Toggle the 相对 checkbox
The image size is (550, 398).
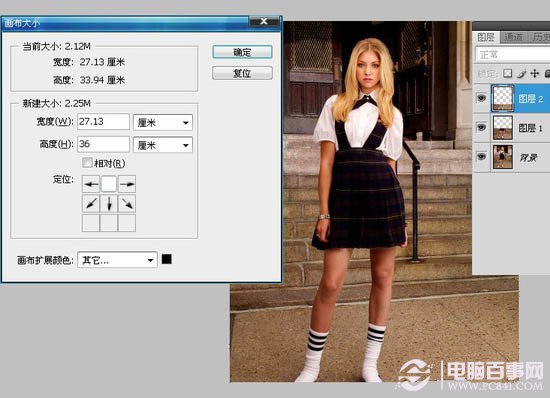87,163
